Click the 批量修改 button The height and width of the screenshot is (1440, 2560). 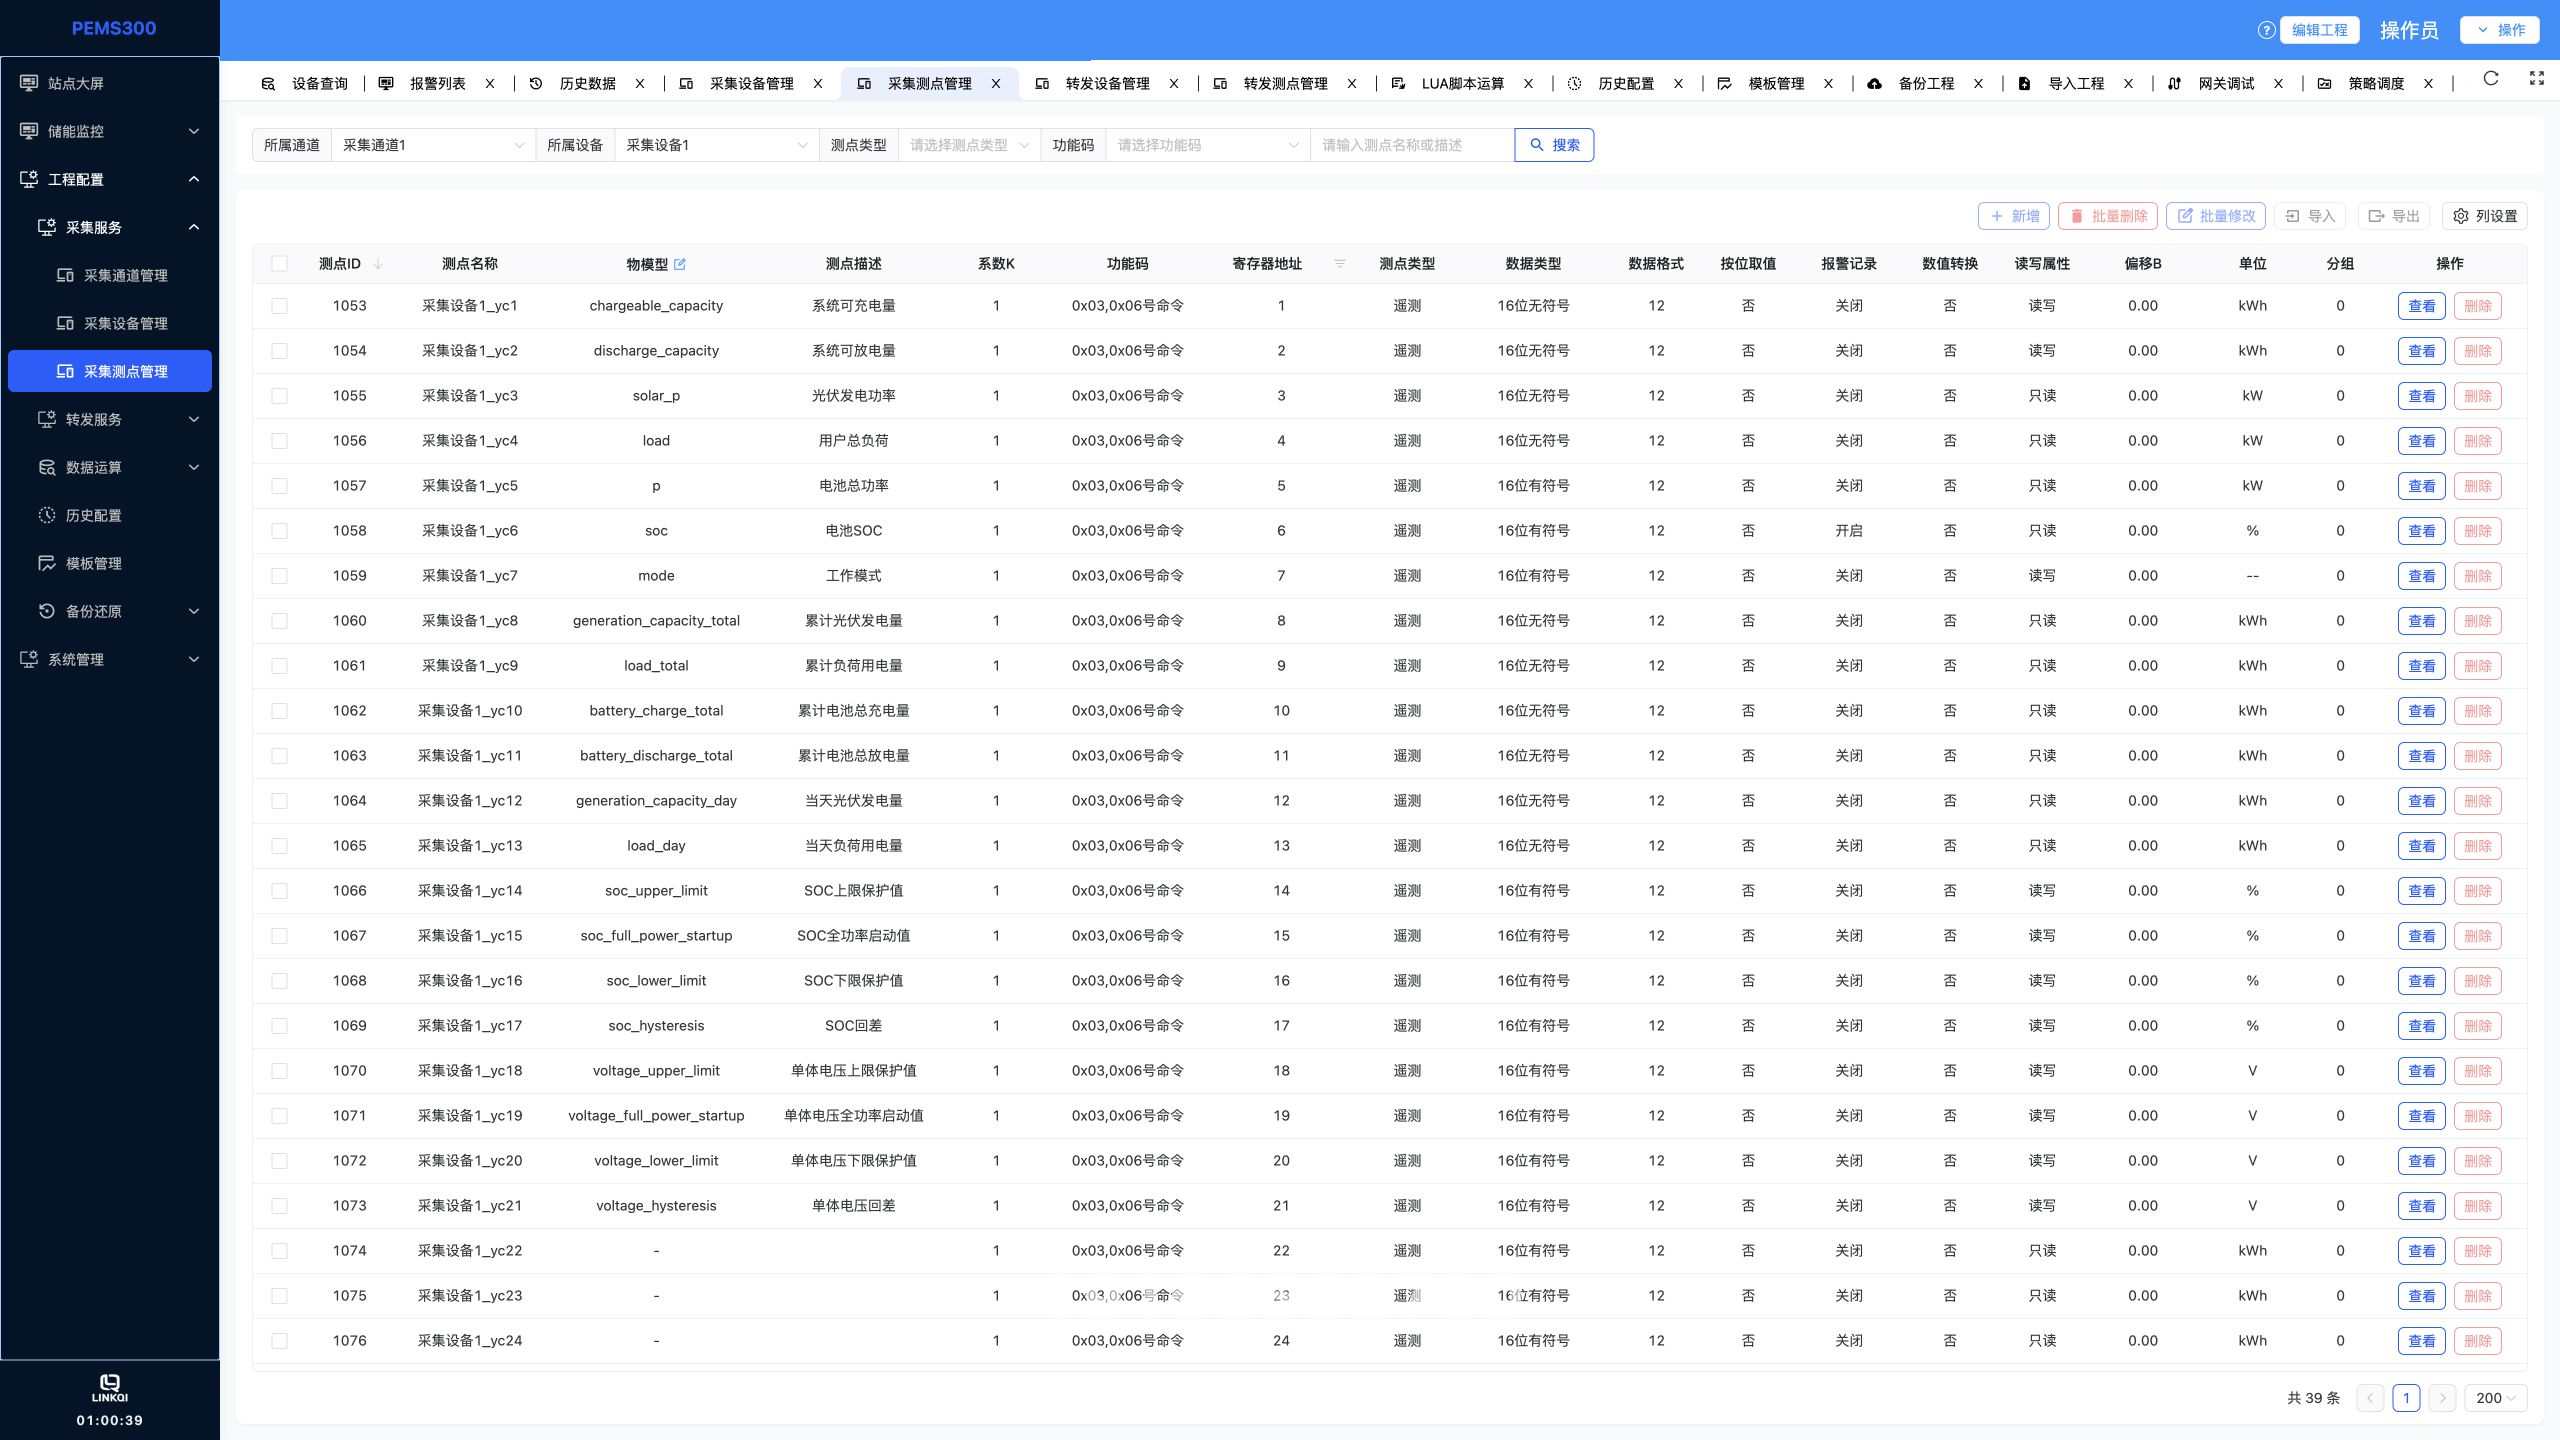point(2216,216)
